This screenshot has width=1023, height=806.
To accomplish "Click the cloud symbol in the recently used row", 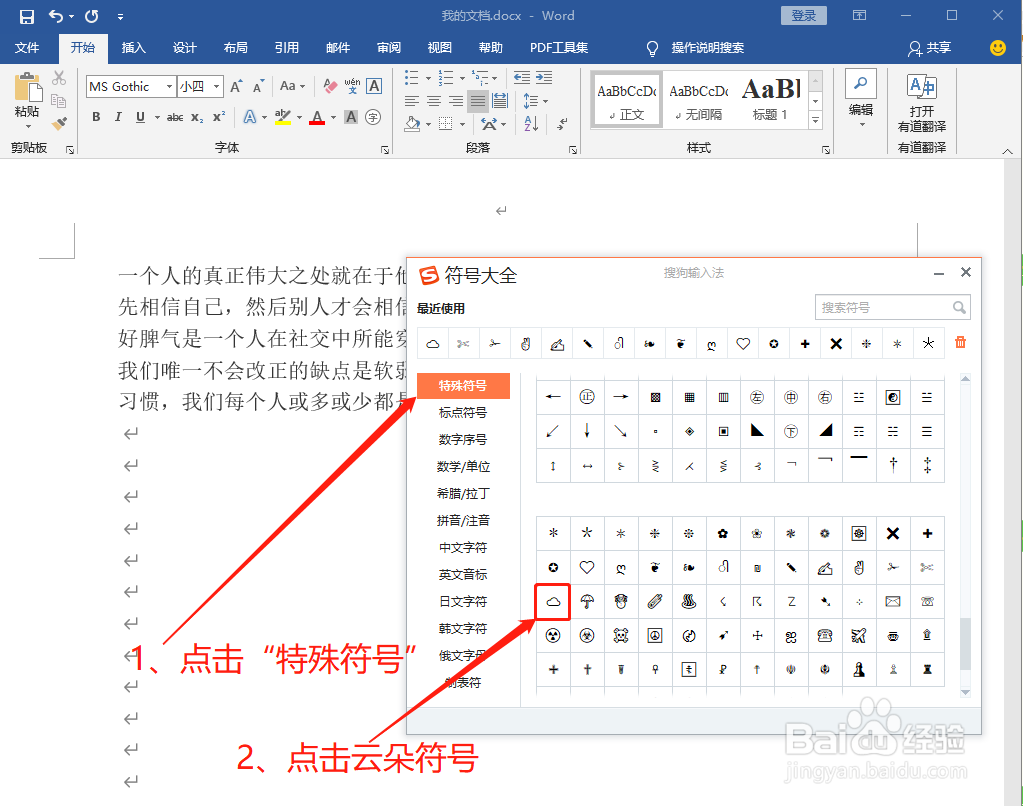I will (432, 343).
